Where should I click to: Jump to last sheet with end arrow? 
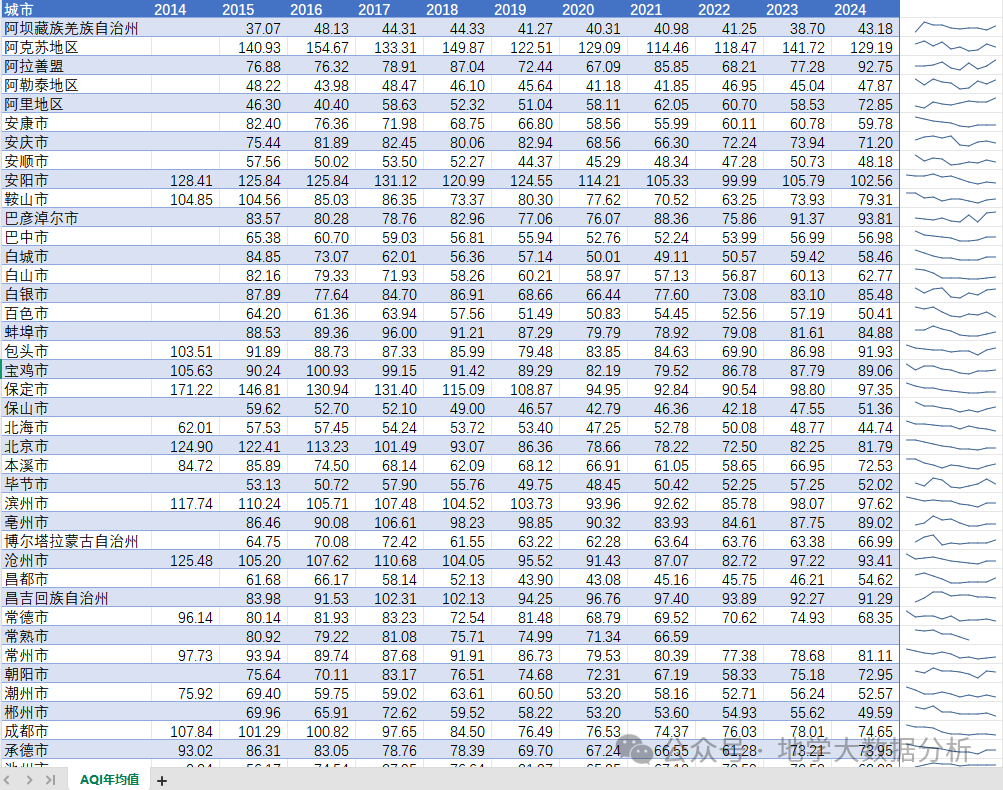[51, 780]
